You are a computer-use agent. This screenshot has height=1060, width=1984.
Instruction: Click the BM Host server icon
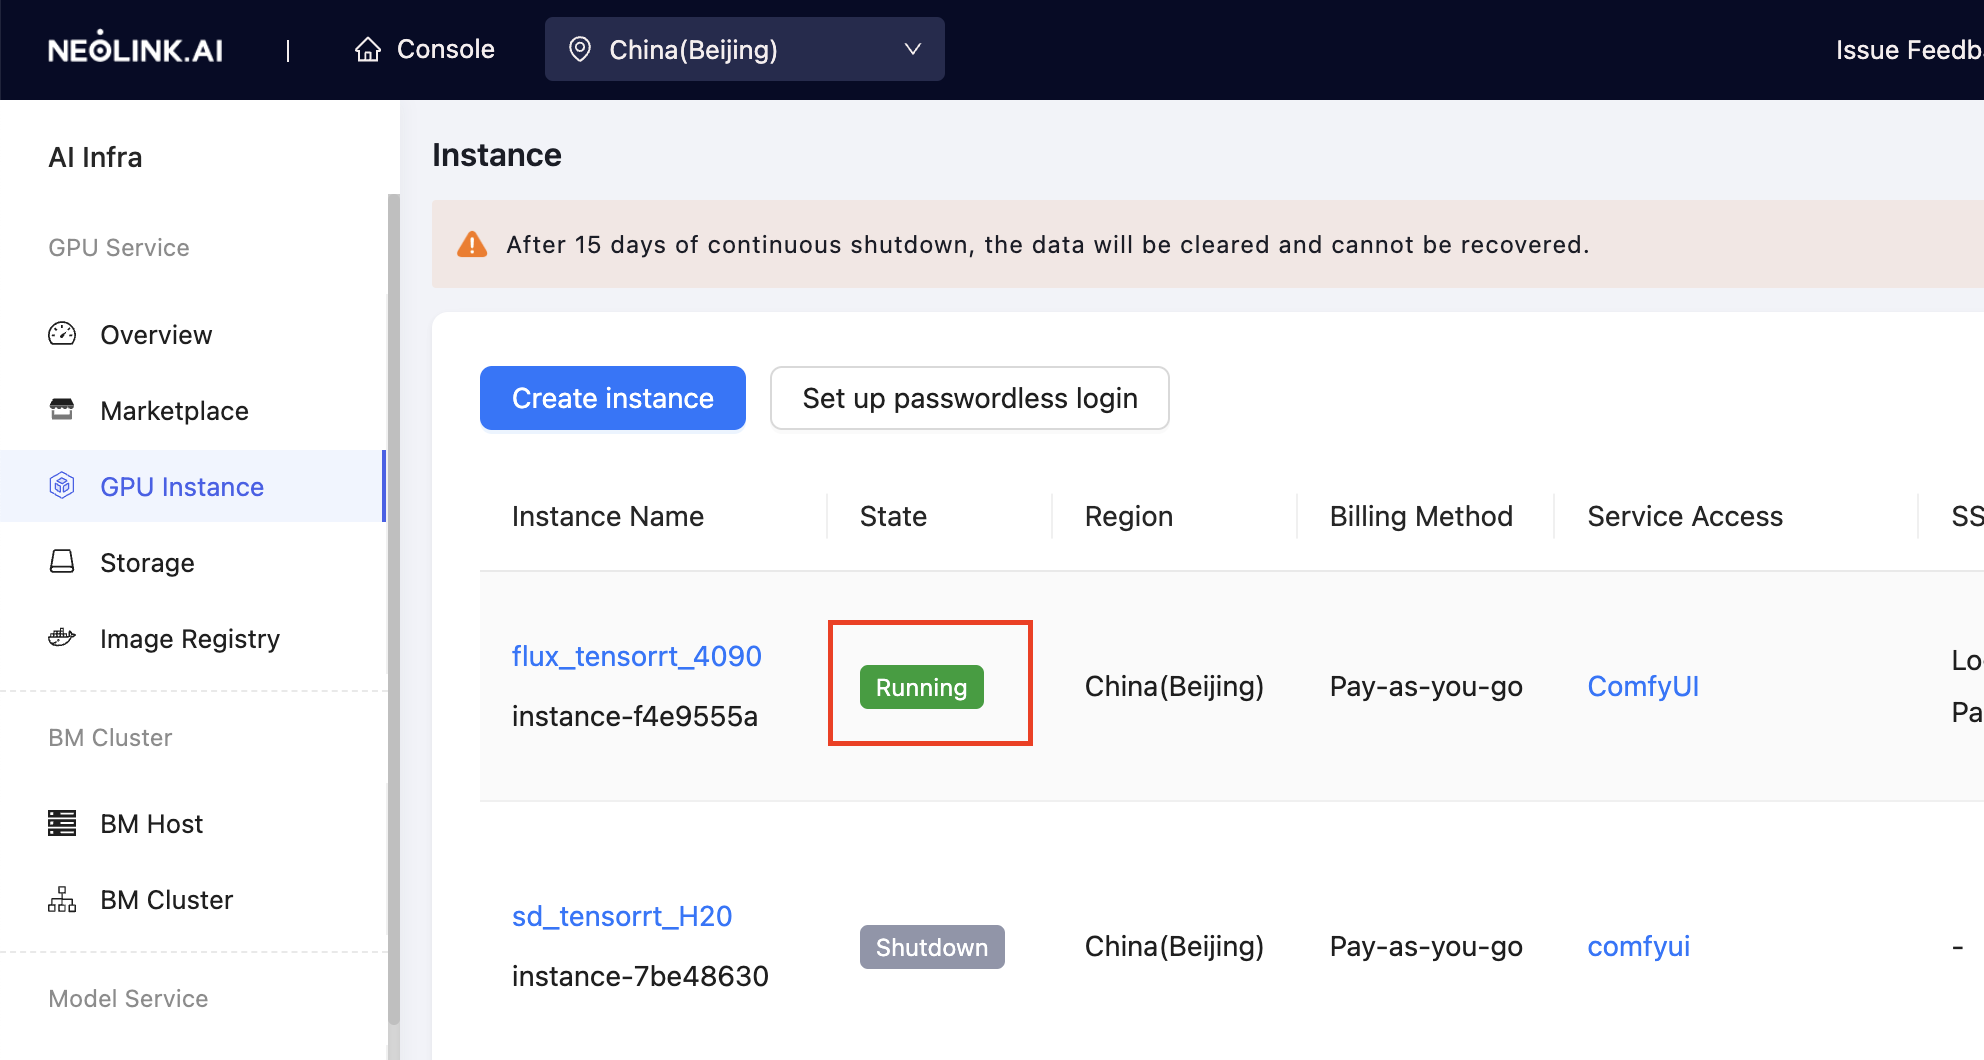[x=62, y=823]
